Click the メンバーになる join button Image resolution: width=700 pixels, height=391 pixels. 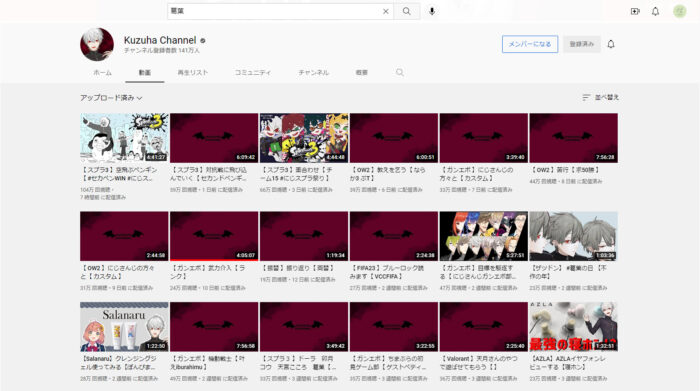pyautogui.click(x=530, y=44)
